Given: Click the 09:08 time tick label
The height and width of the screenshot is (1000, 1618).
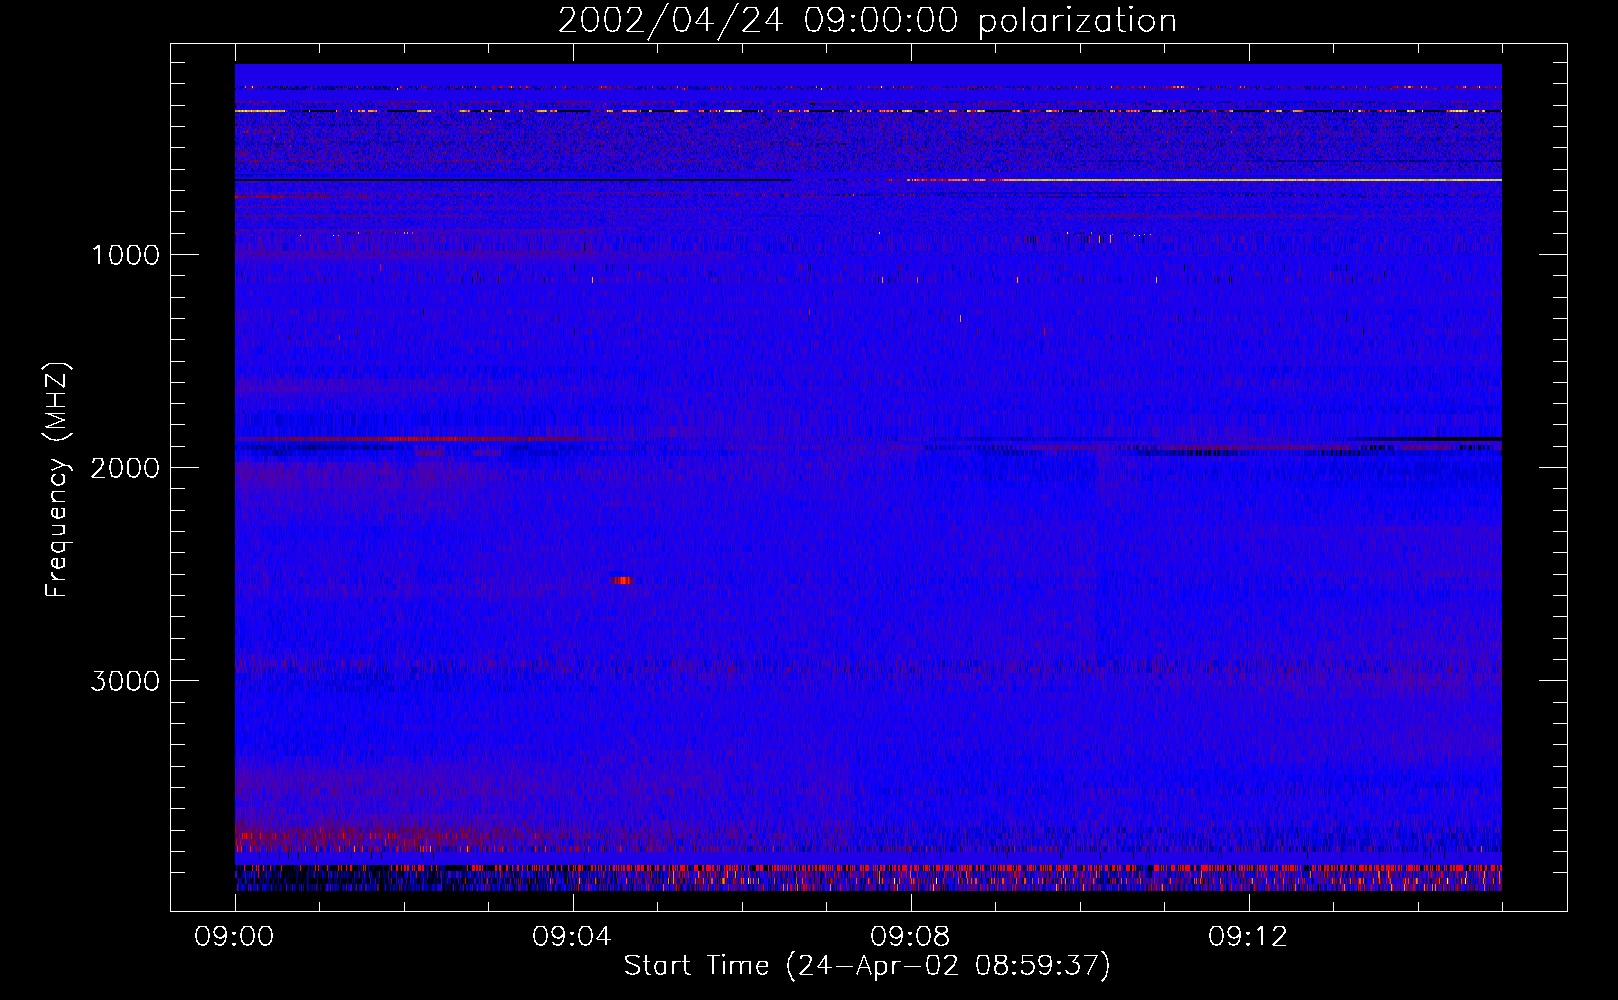Looking at the screenshot, I should [910, 937].
